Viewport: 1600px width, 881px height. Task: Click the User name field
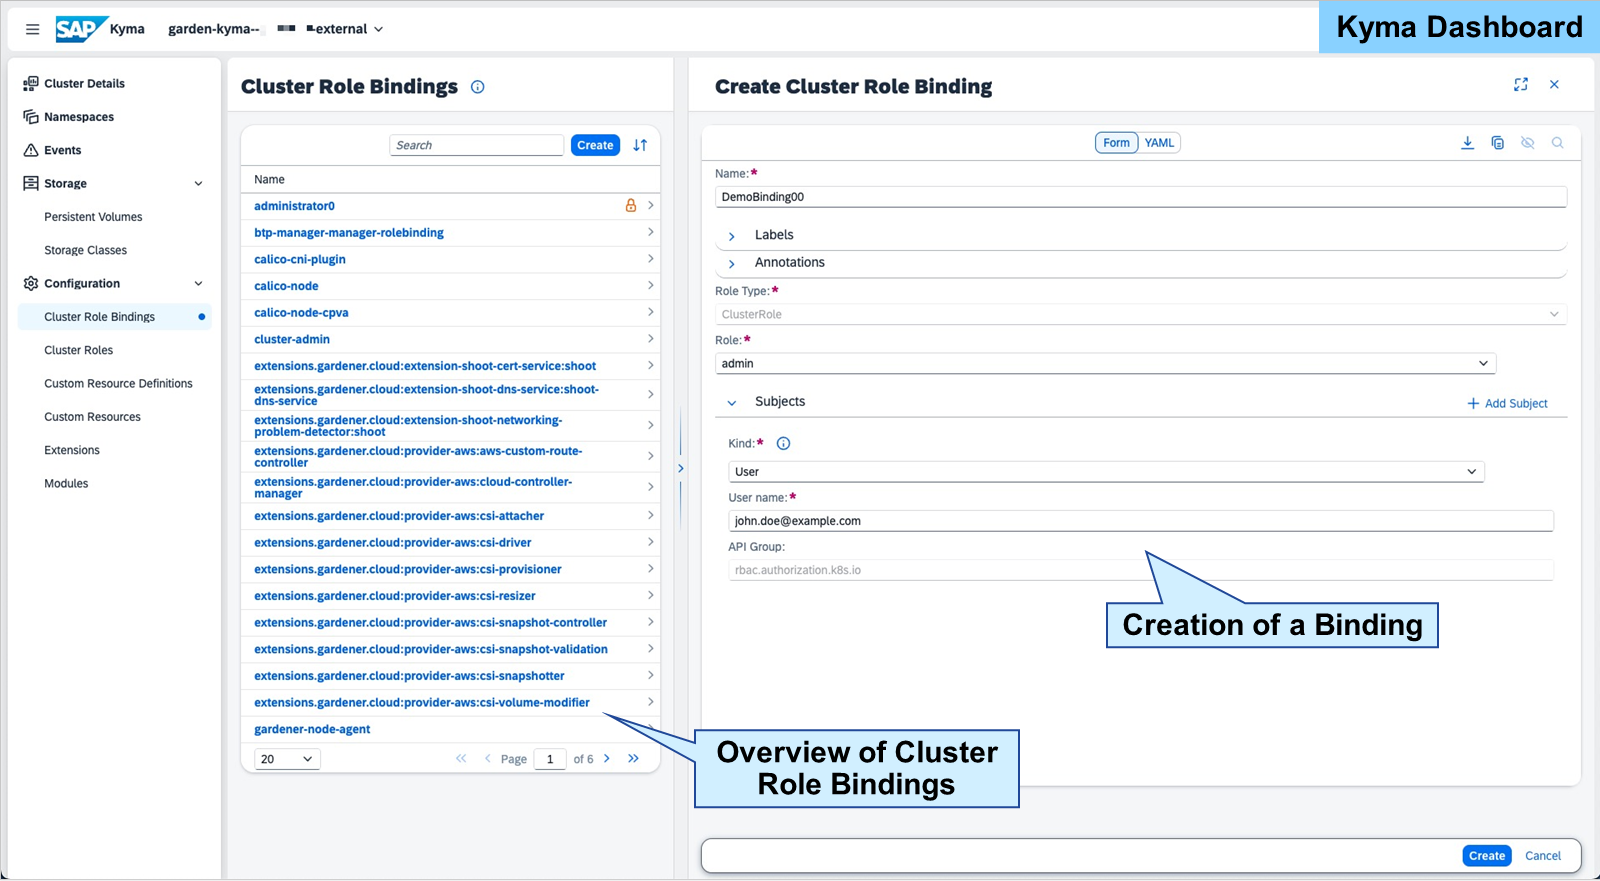1141,521
